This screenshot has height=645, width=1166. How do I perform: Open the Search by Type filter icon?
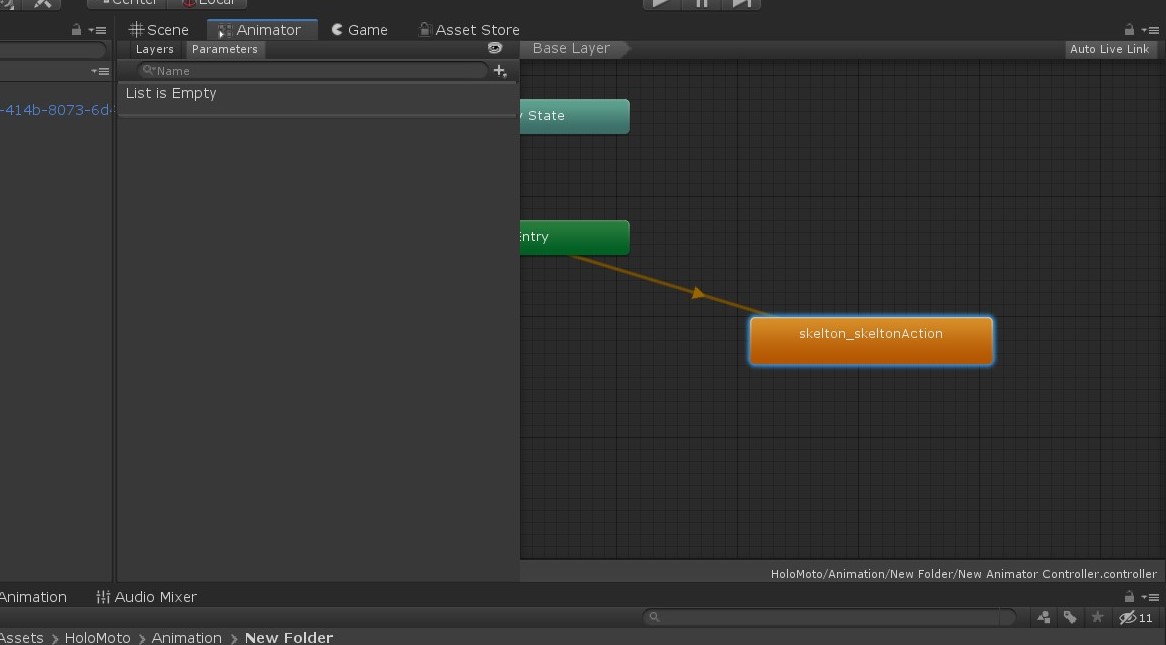[x=1043, y=617]
